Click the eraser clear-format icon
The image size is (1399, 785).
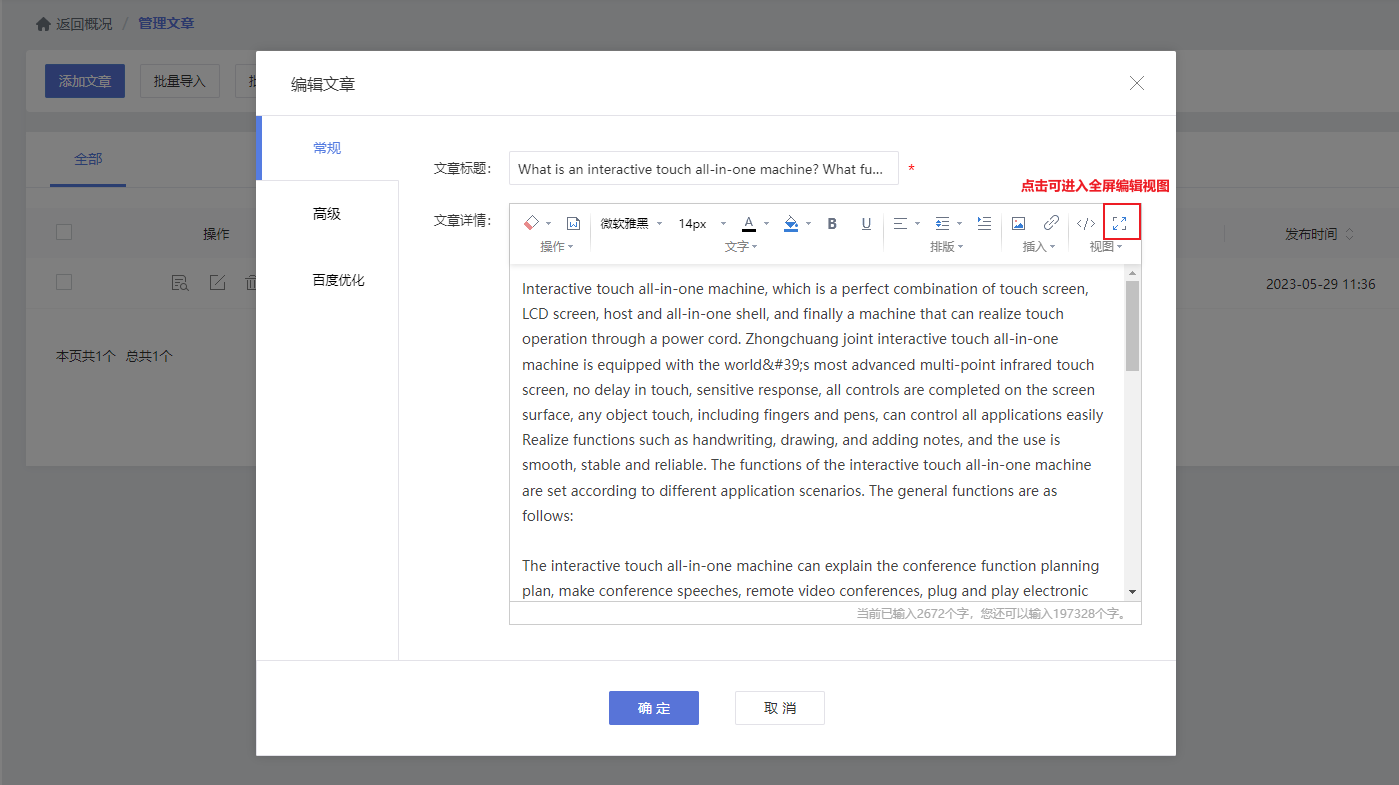[531, 223]
